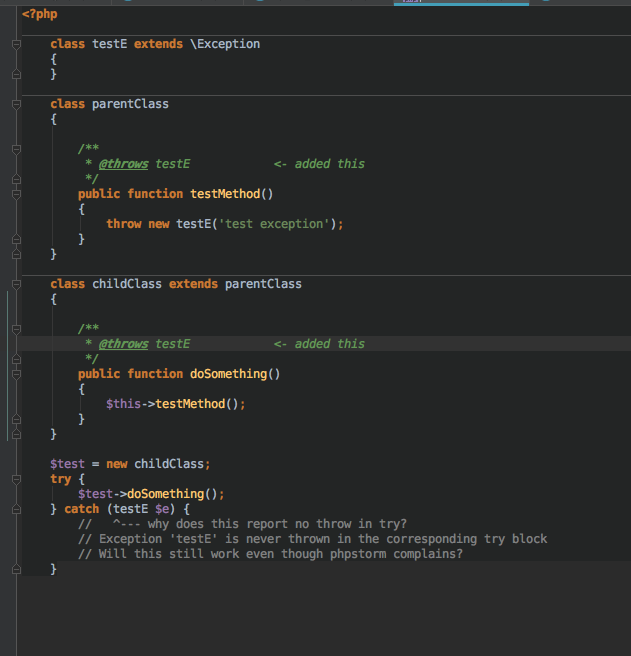This screenshot has width=631, height=656.
Task: Place cursor on \Exception class name
Action: (x=225, y=44)
